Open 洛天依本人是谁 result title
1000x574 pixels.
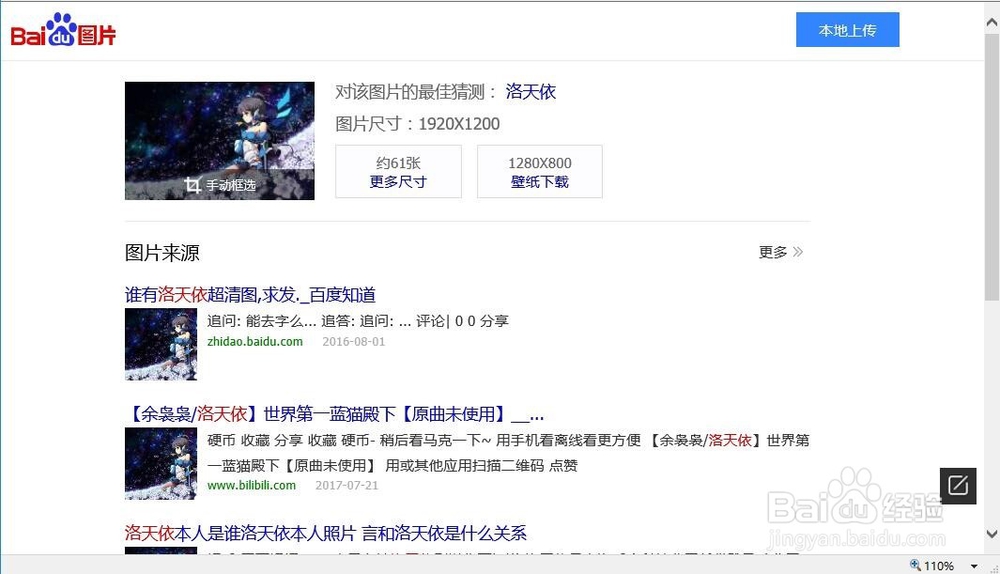pos(326,533)
